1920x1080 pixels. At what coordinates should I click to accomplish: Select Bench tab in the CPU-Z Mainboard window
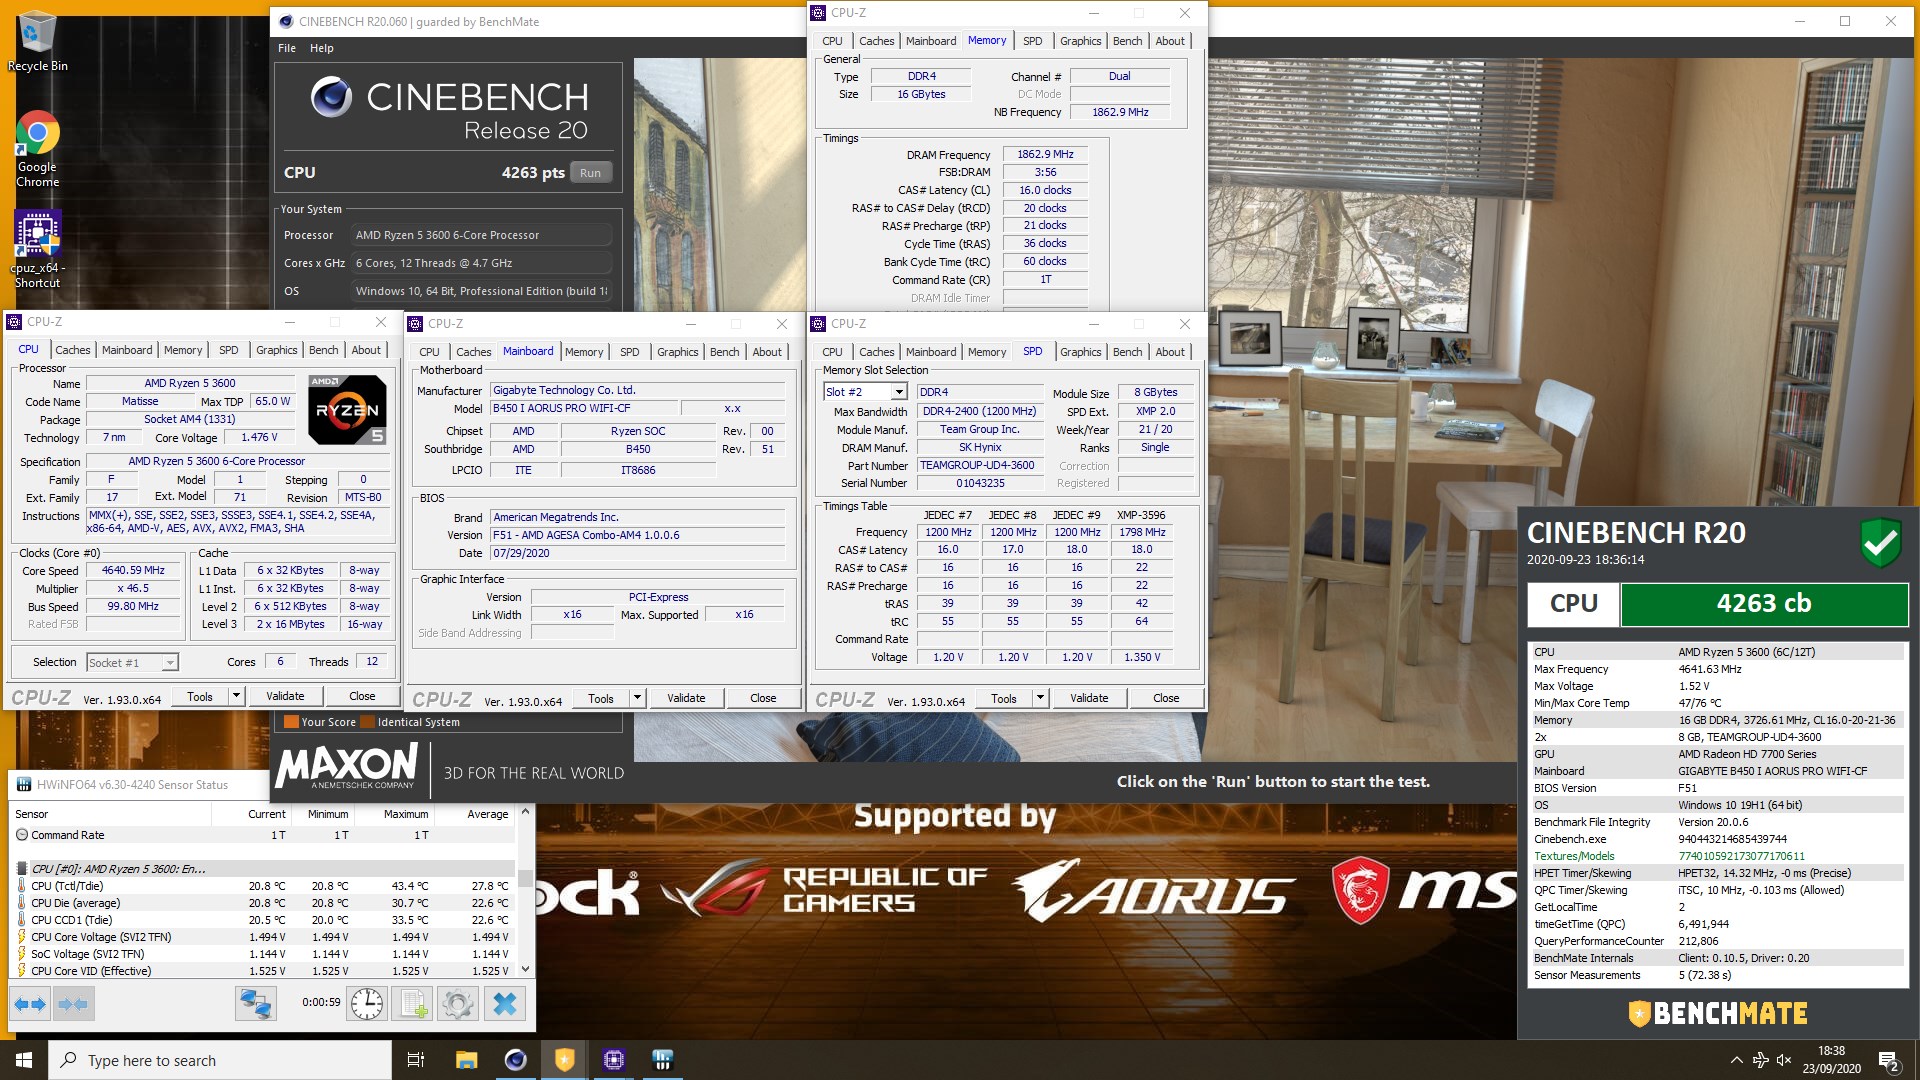coord(725,352)
